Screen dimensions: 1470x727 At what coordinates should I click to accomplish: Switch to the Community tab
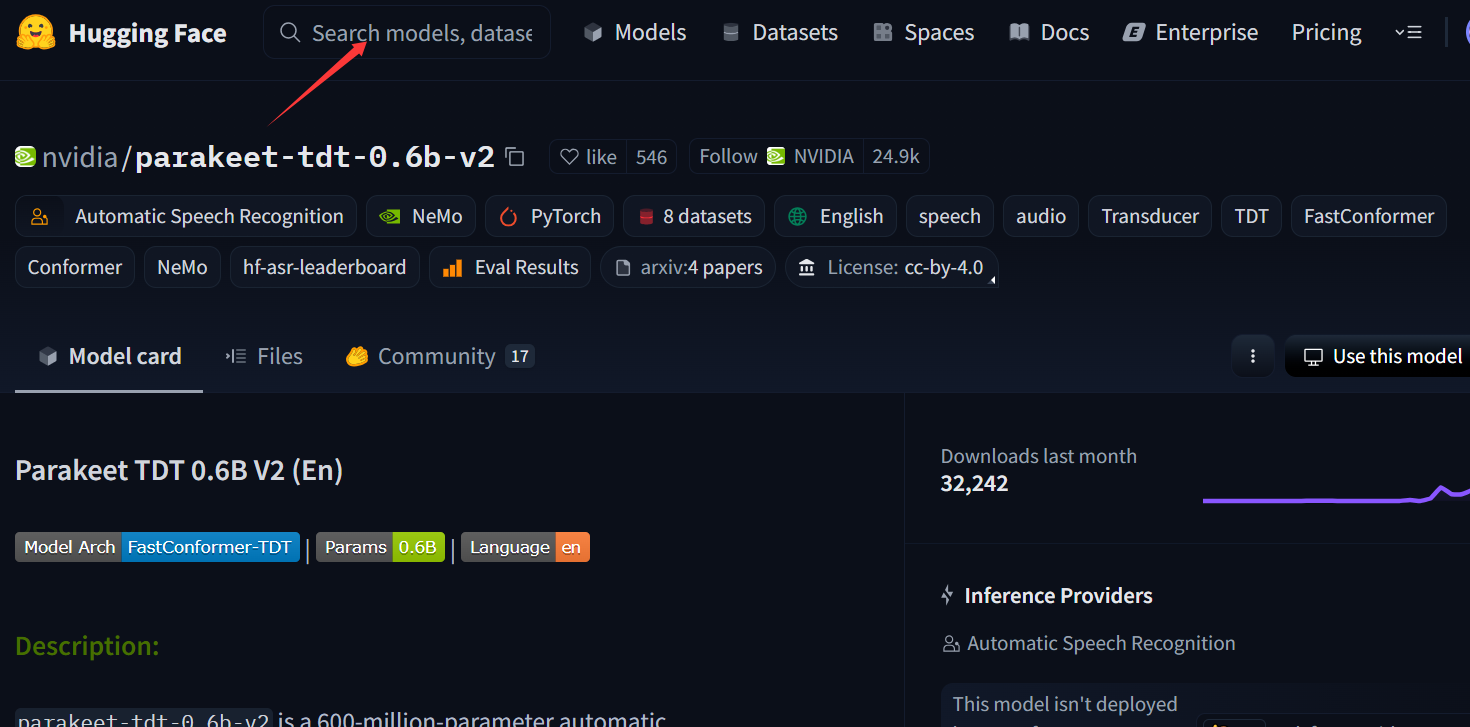[x=440, y=356]
